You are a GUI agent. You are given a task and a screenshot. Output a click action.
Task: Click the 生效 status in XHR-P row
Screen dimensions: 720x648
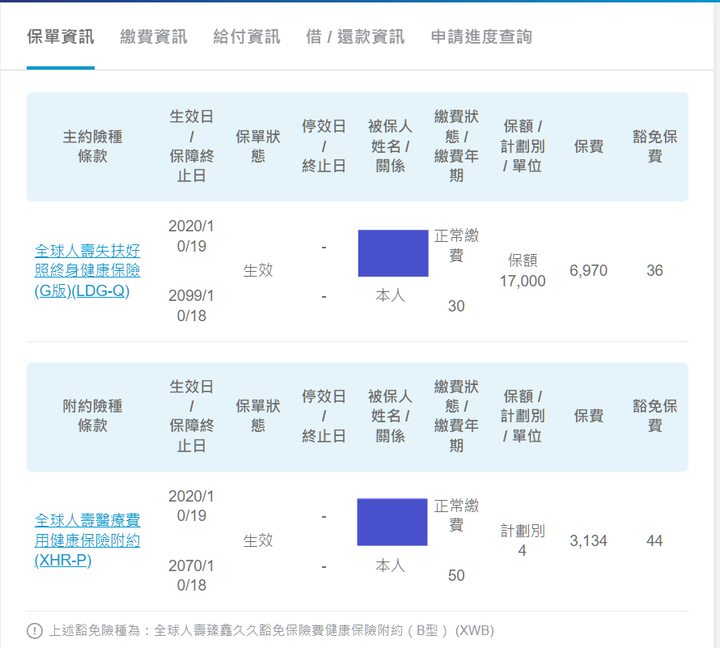258,541
